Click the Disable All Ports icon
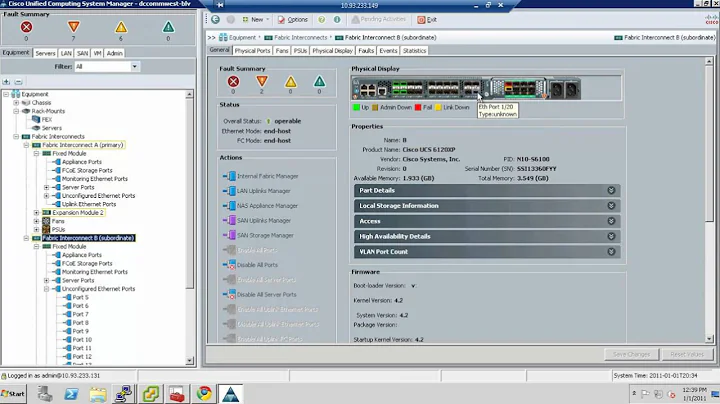Screen dimensions: 720x404 coord(229,265)
